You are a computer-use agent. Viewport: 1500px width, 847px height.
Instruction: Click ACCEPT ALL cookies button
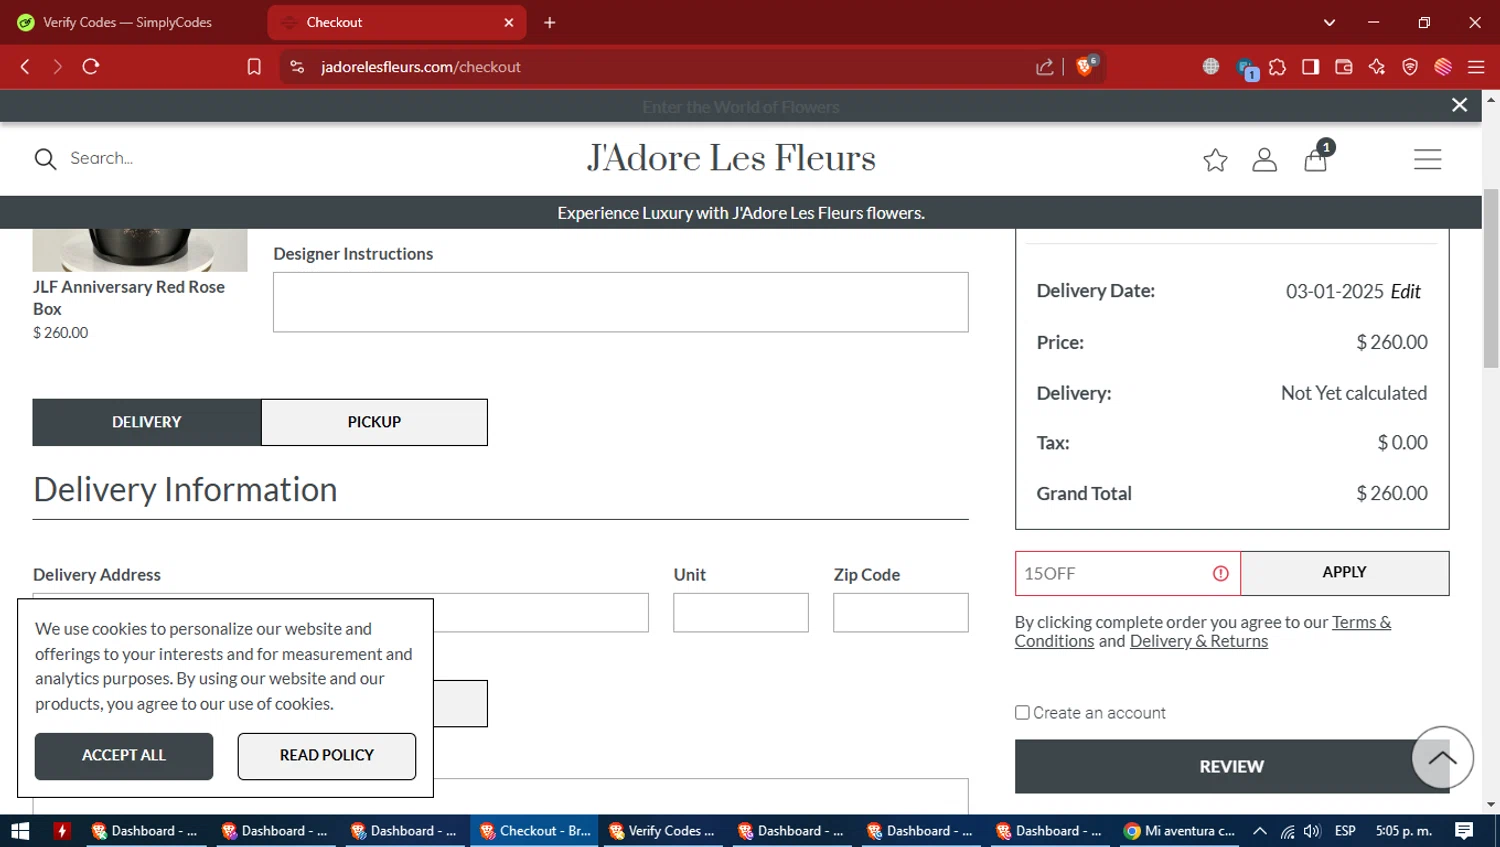pos(124,756)
